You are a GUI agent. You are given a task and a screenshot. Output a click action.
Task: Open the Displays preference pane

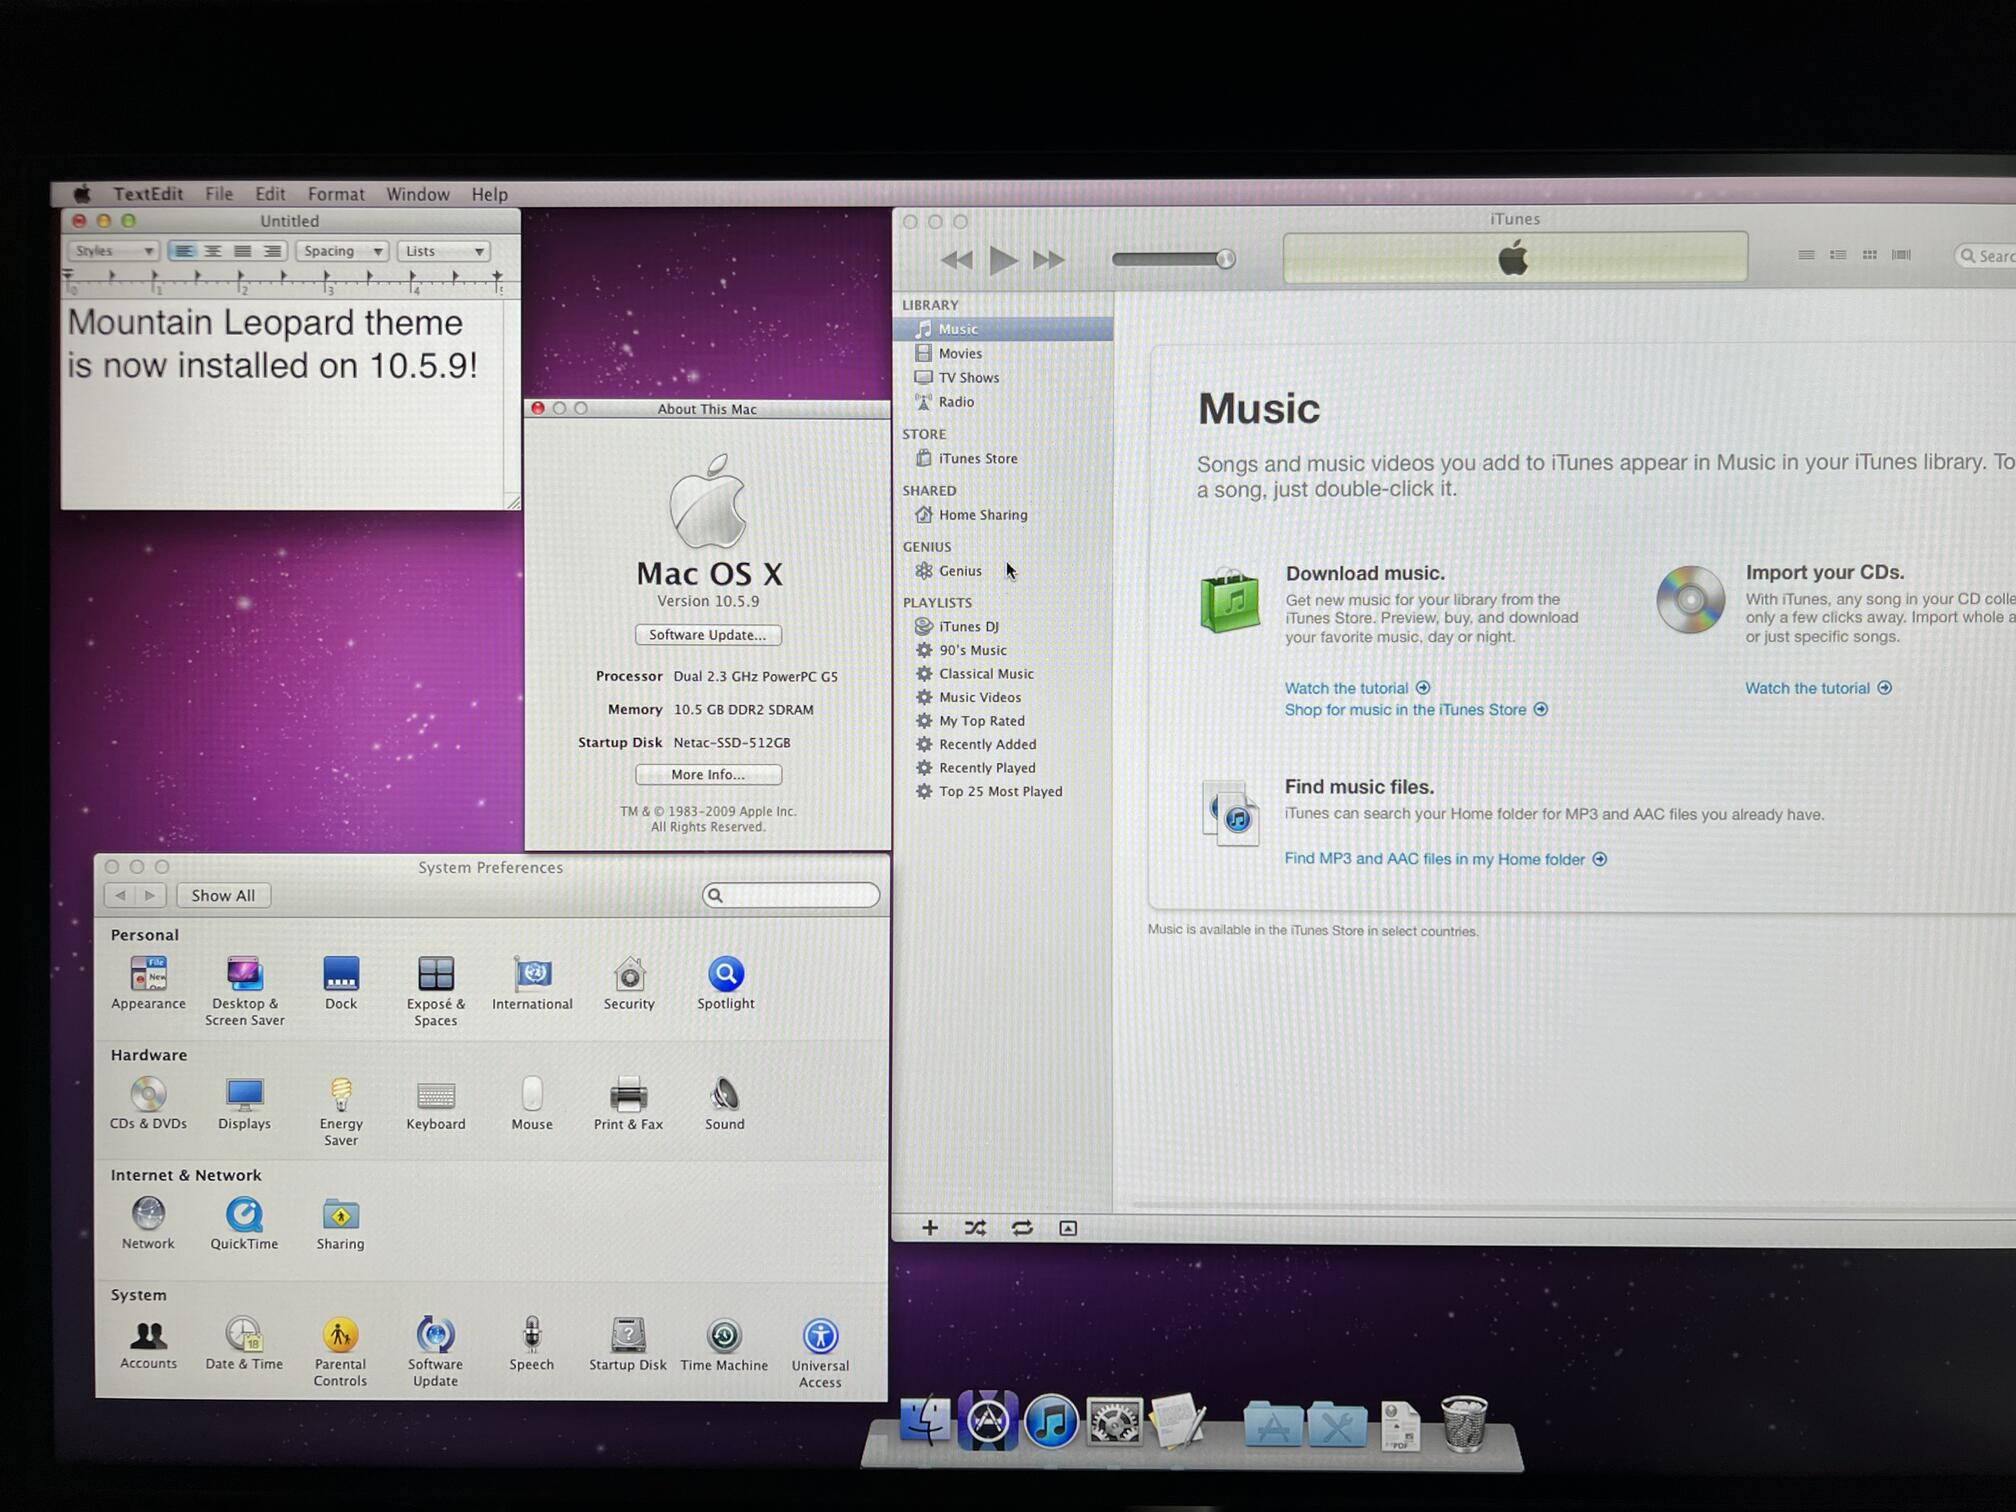[x=244, y=1104]
